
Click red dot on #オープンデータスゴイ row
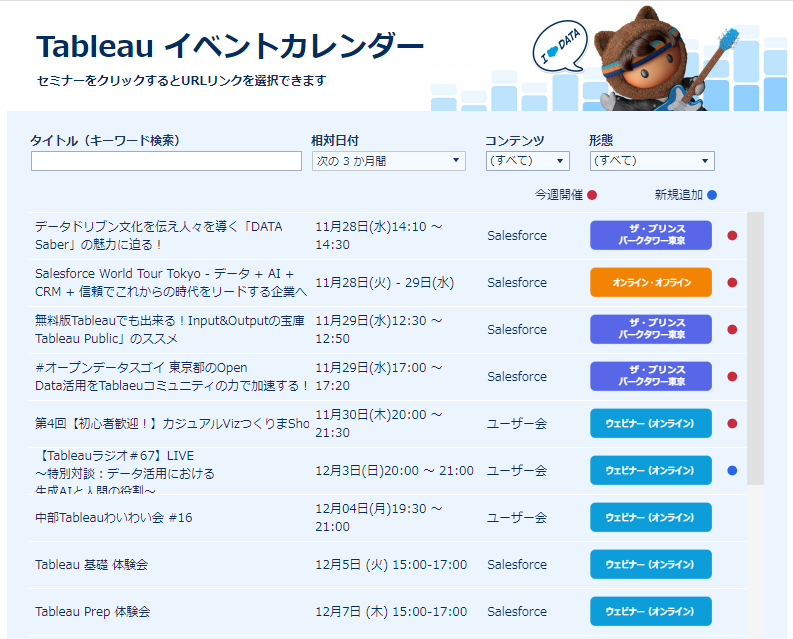point(732,376)
